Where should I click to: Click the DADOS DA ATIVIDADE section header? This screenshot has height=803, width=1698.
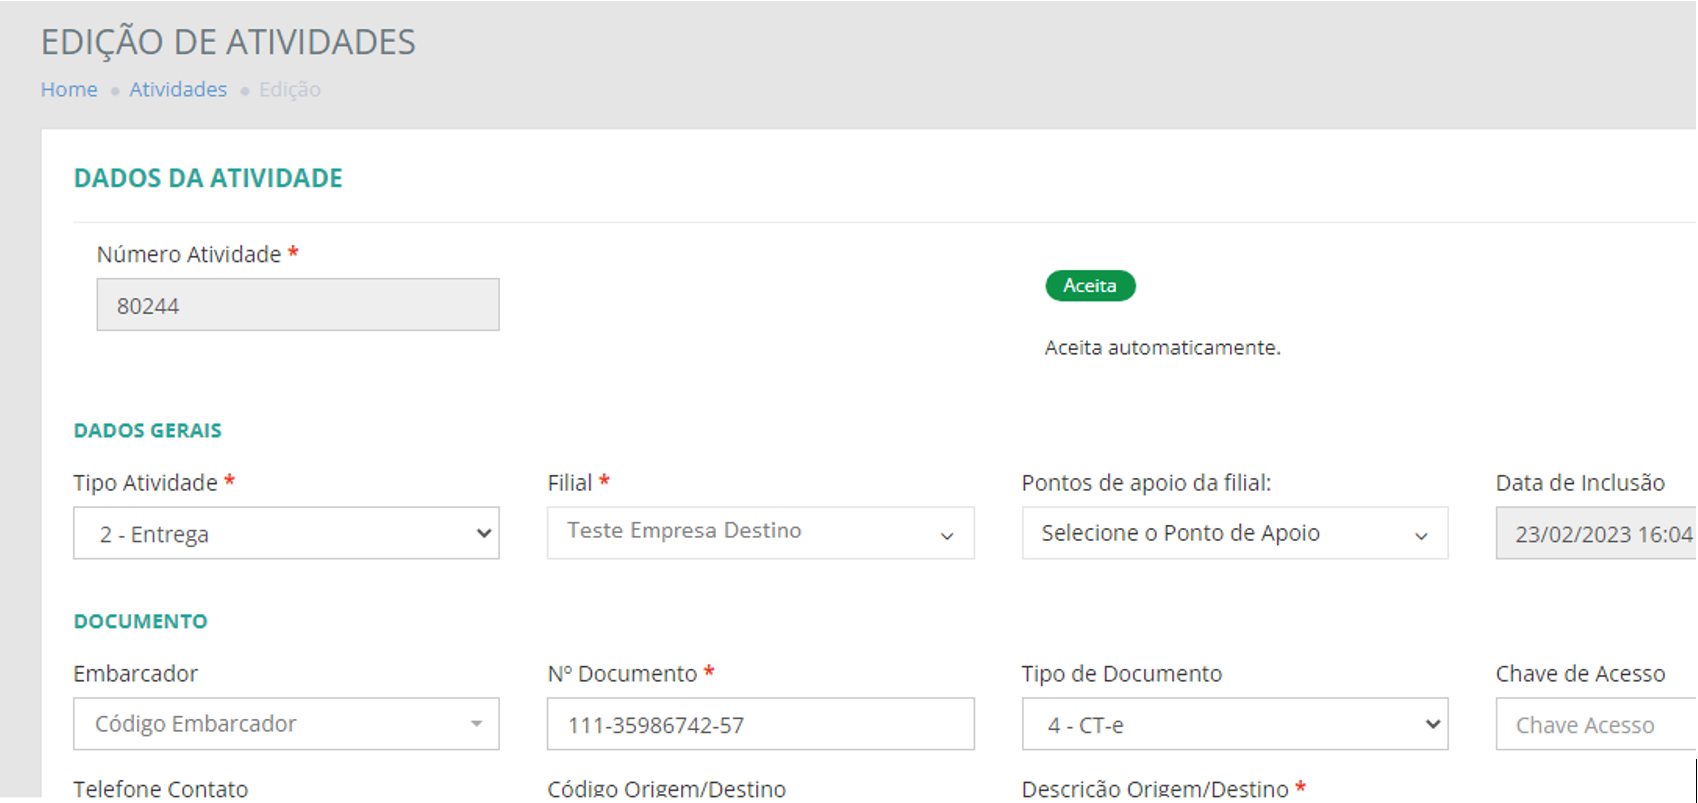coord(208,179)
